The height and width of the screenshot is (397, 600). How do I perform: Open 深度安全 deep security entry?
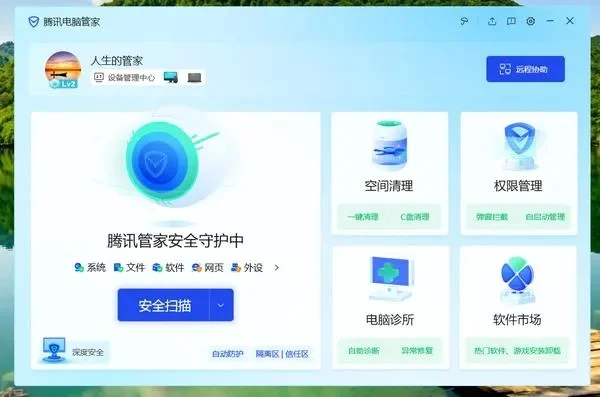[73, 351]
